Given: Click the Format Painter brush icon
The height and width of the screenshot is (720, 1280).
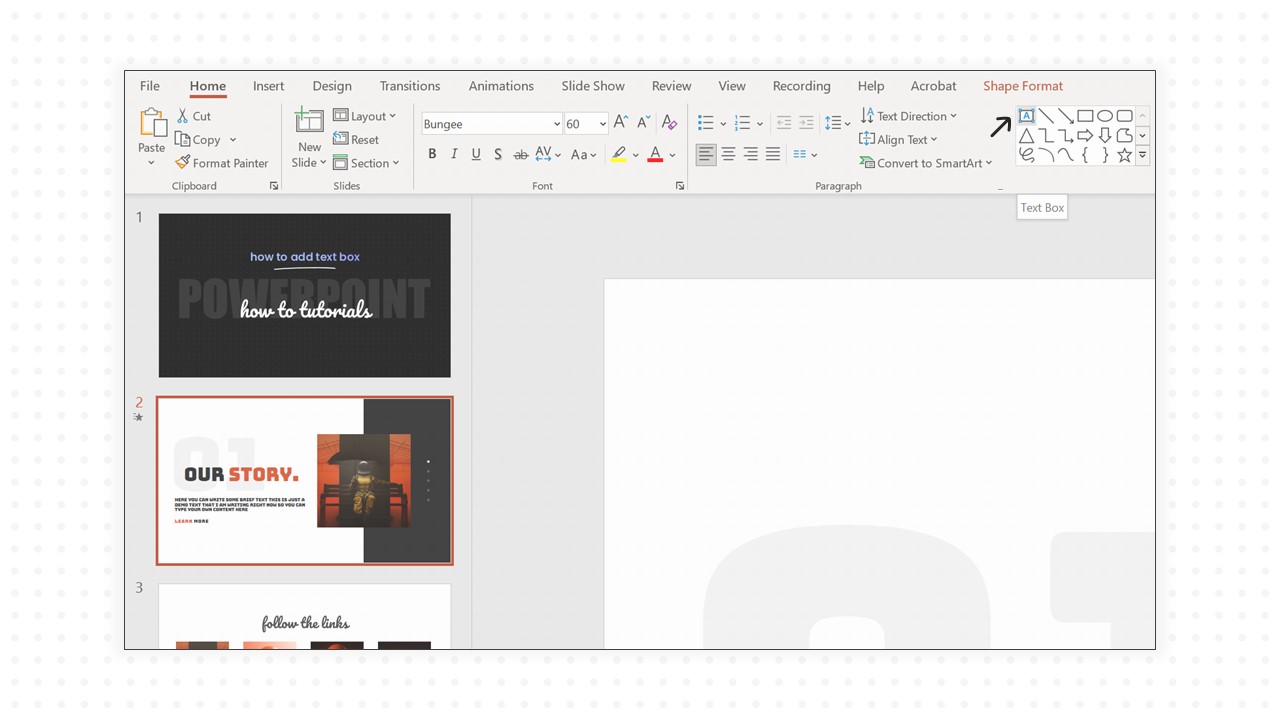Looking at the screenshot, I should pyautogui.click(x=182, y=162).
